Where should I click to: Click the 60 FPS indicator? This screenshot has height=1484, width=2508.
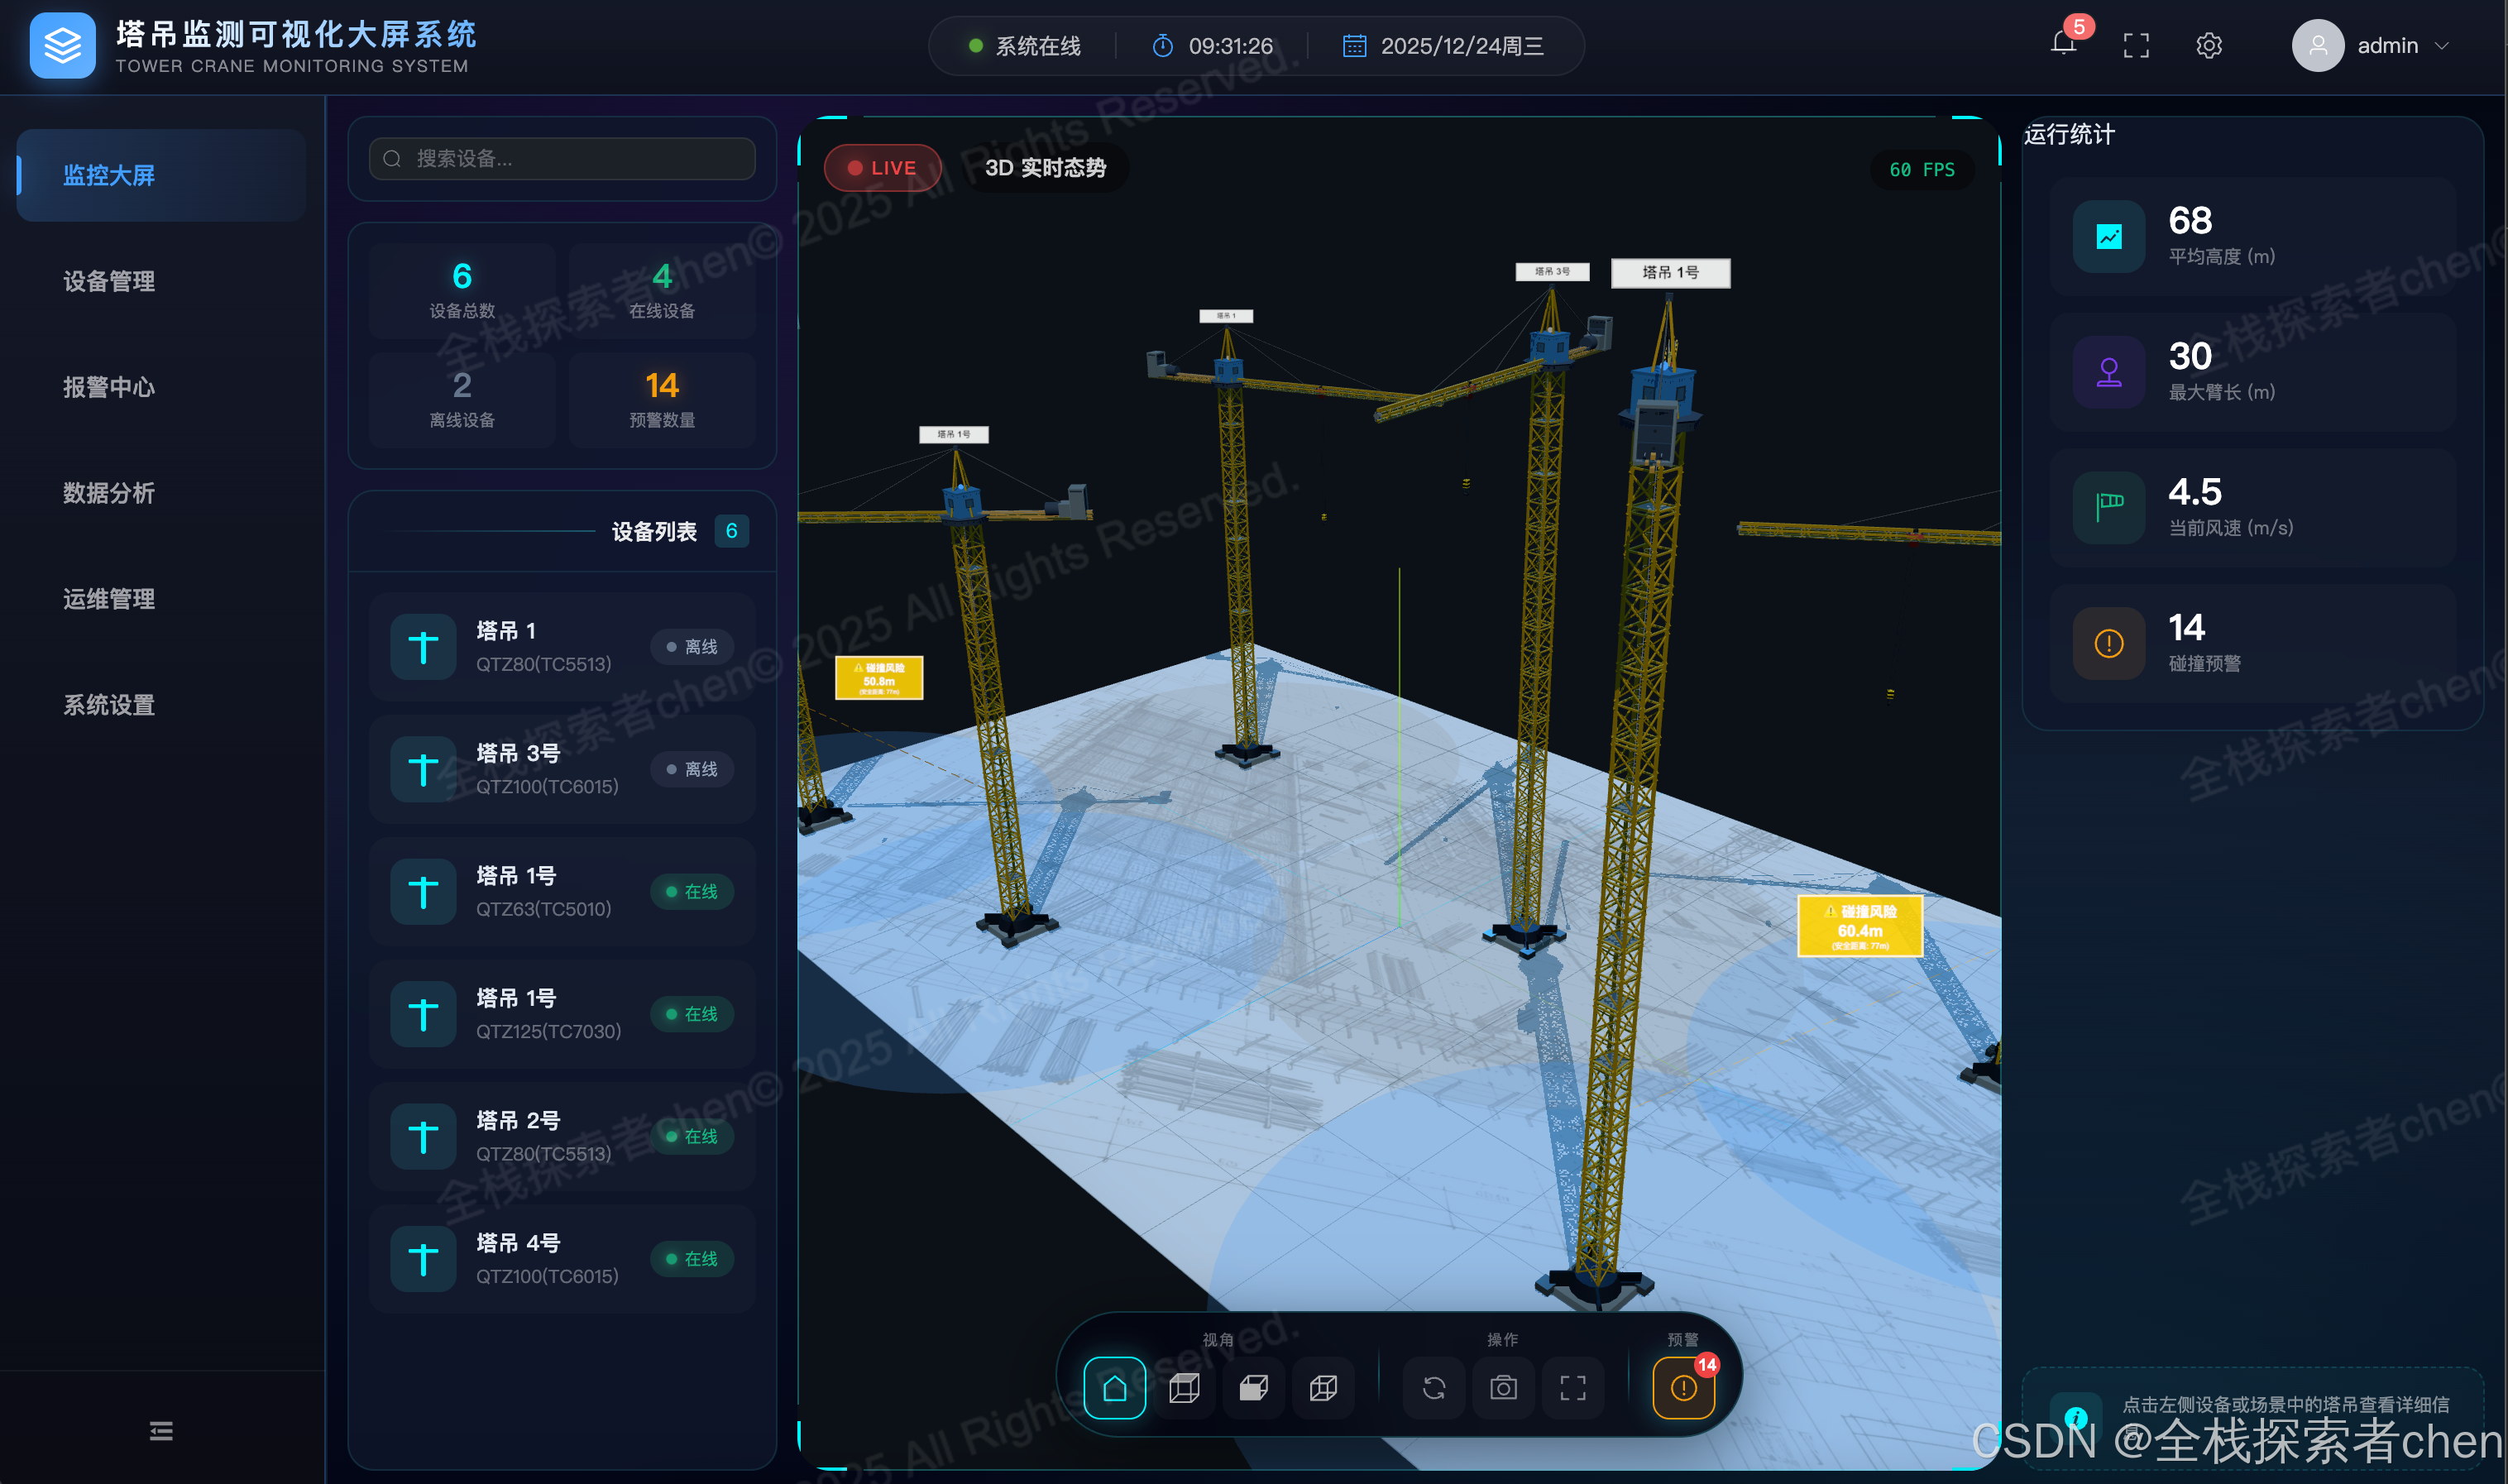pos(1921,170)
